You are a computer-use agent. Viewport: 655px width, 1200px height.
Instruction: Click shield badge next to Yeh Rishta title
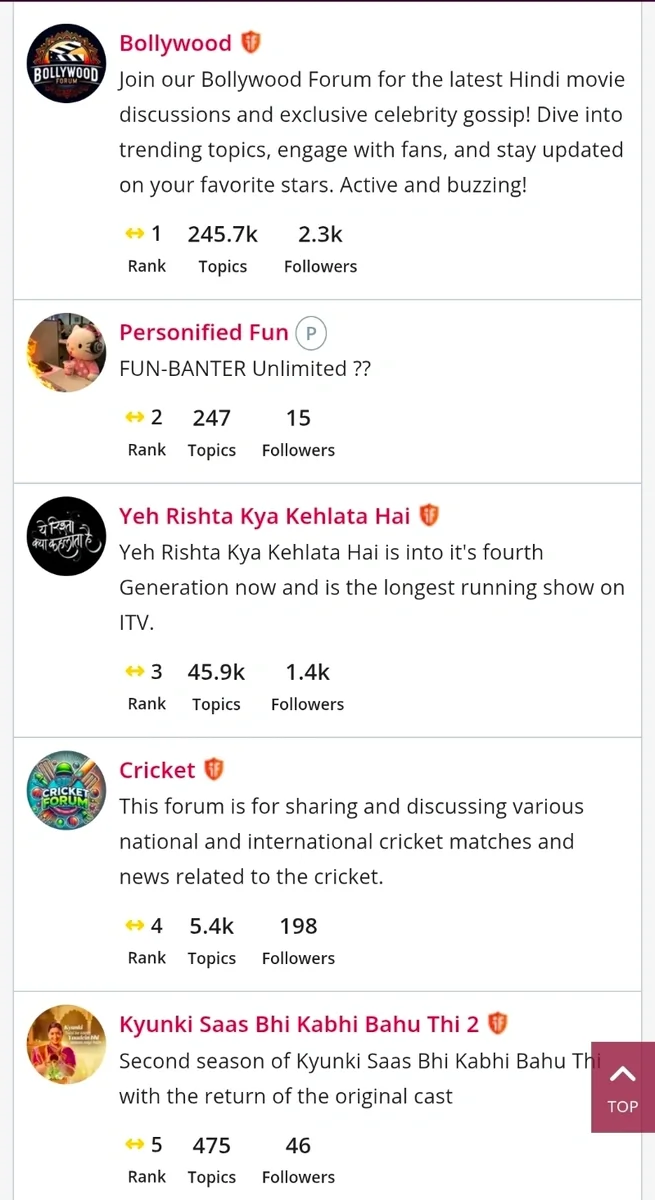430,516
